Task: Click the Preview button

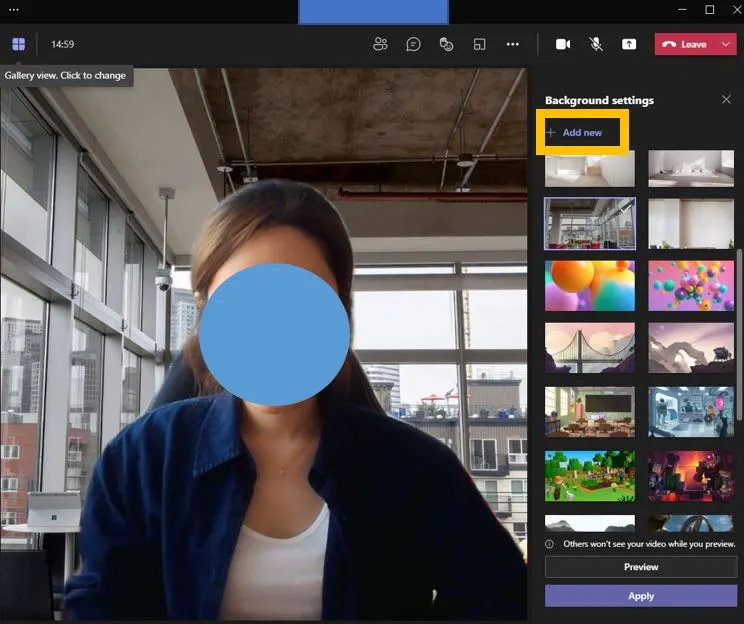Action: coord(641,567)
